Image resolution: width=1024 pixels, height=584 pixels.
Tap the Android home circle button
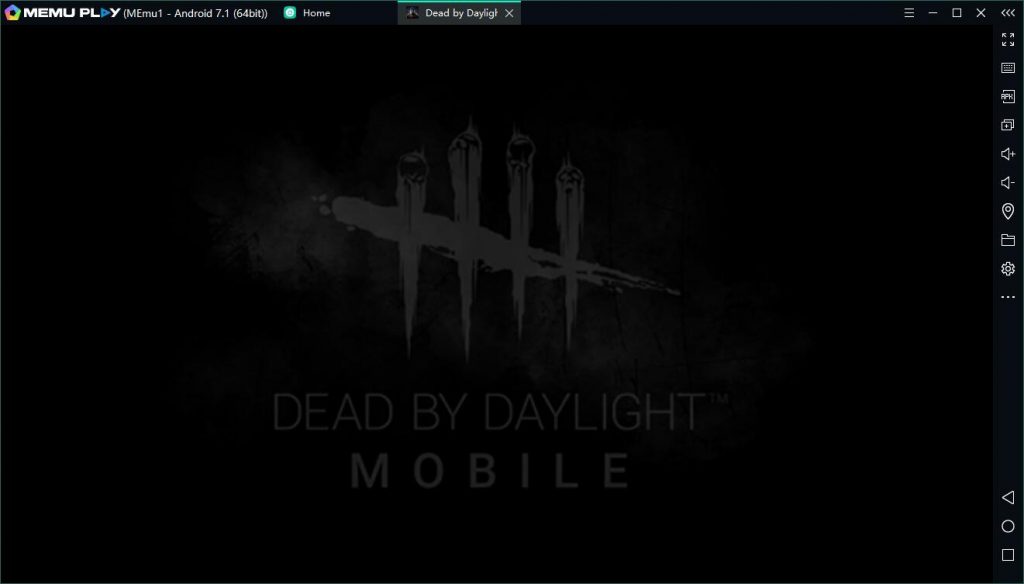coord(1008,527)
